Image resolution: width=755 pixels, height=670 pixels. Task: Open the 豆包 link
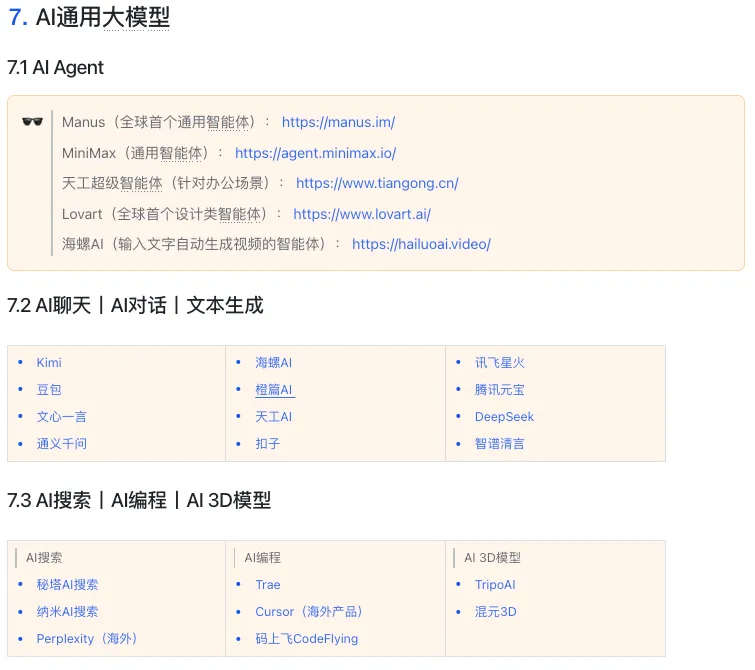click(49, 390)
